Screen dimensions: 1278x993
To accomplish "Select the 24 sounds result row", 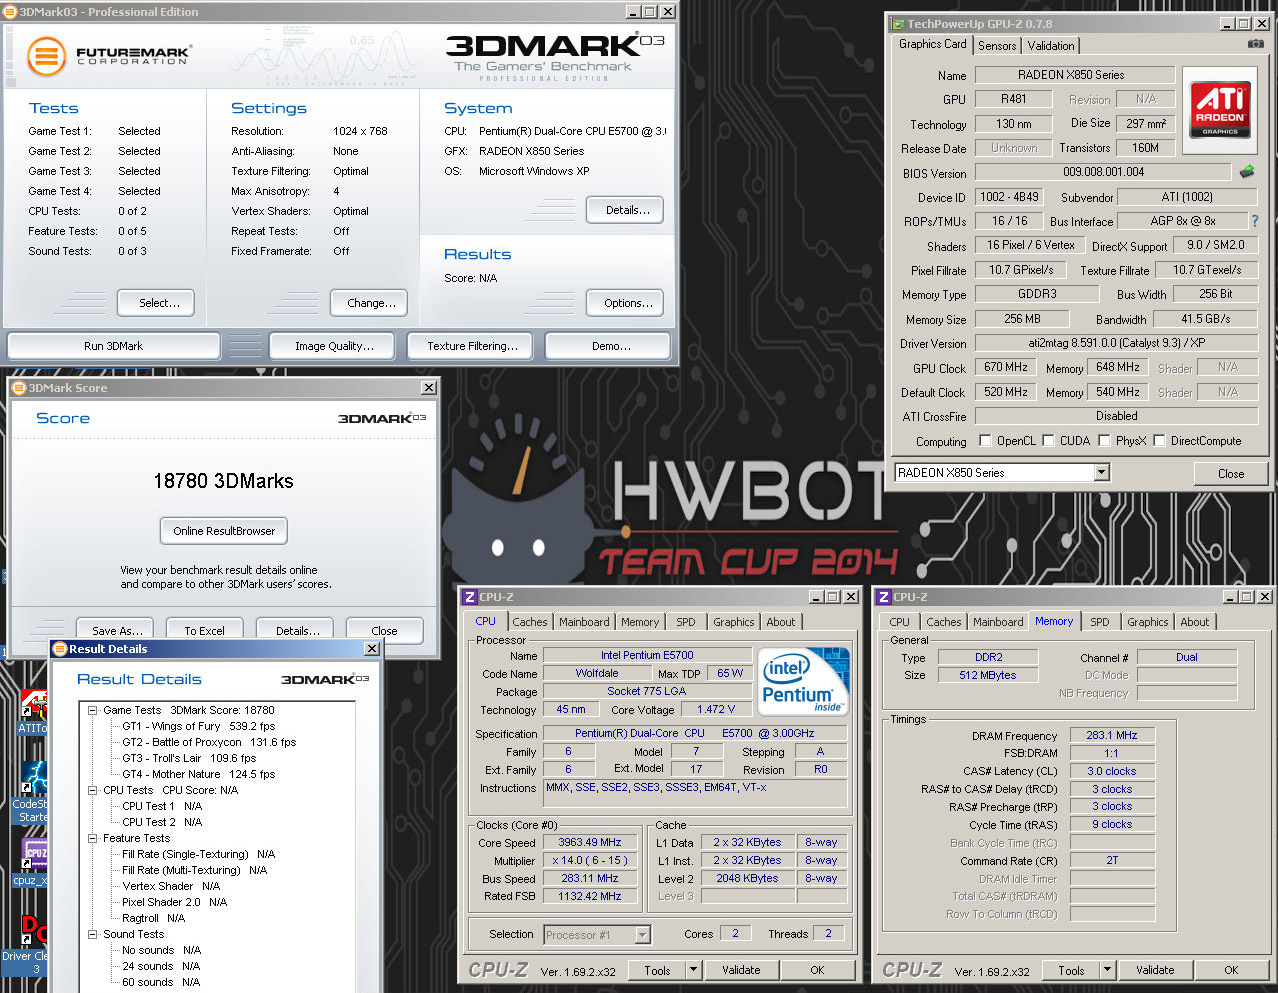I will click(161, 966).
